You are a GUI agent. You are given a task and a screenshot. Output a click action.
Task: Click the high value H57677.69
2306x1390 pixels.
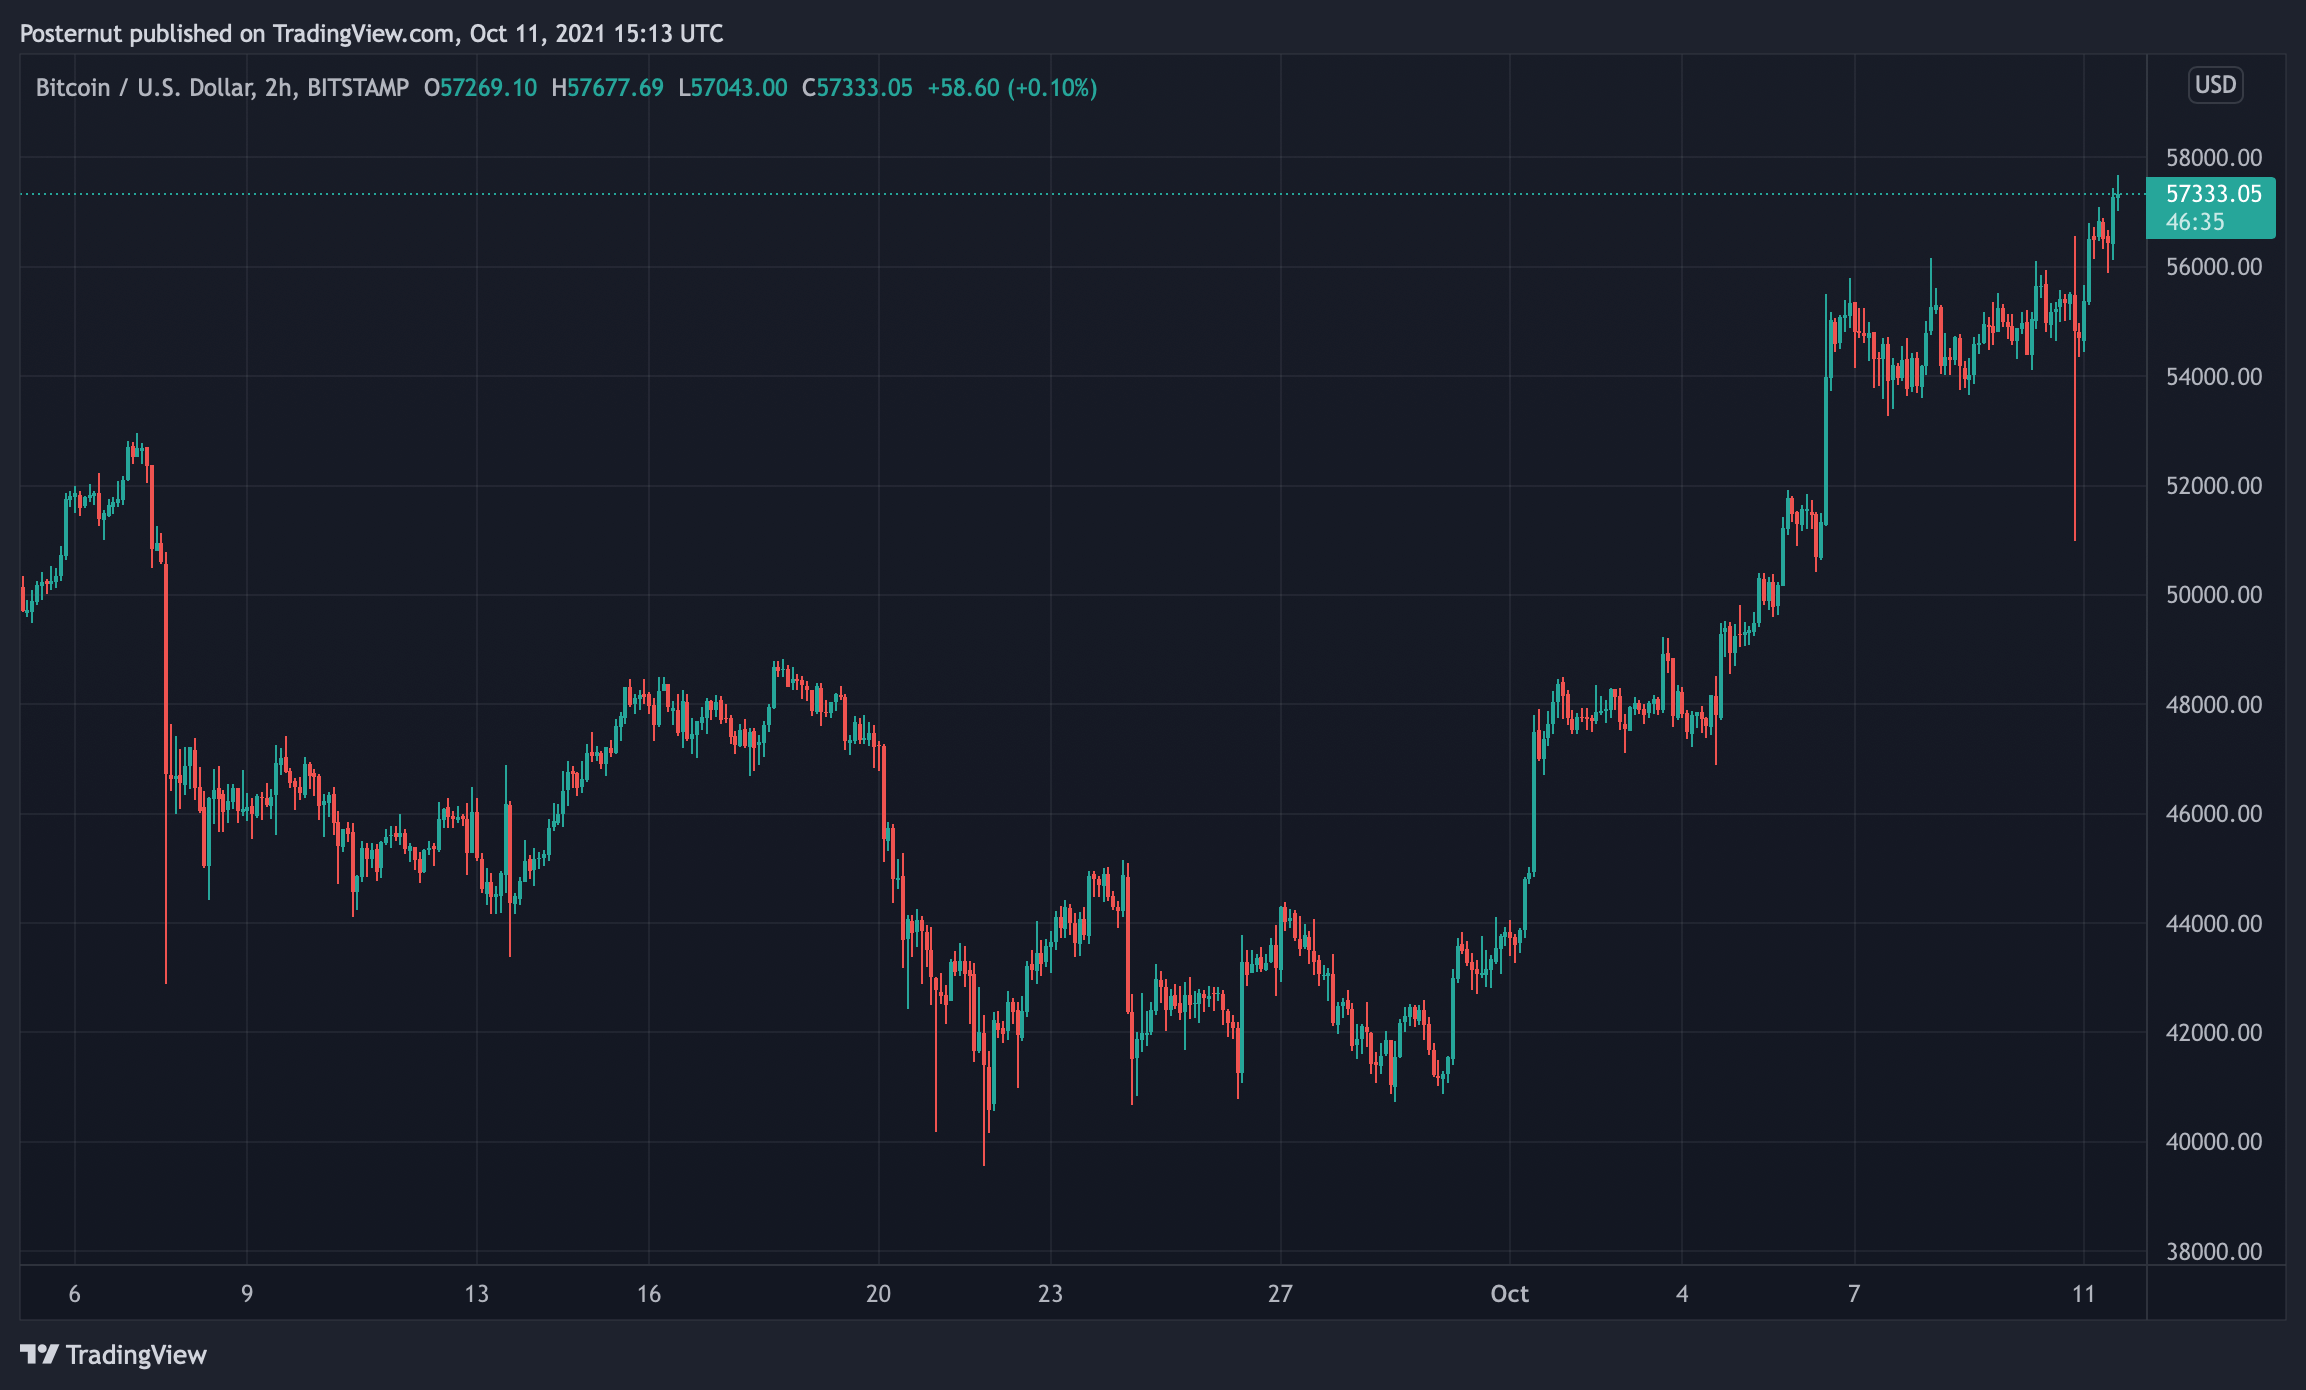coord(607,88)
